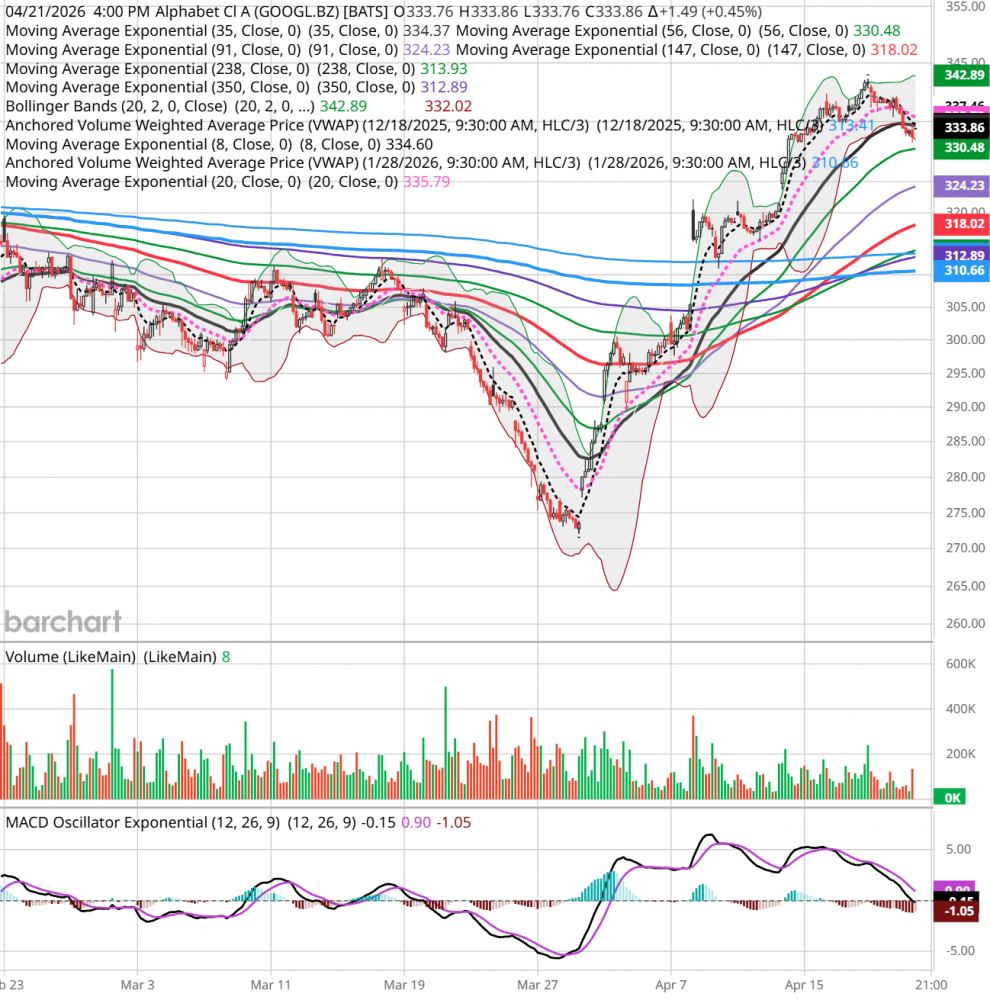
Task: Click the 'Apr 7' date on time axis
Action: click(671, 985)
